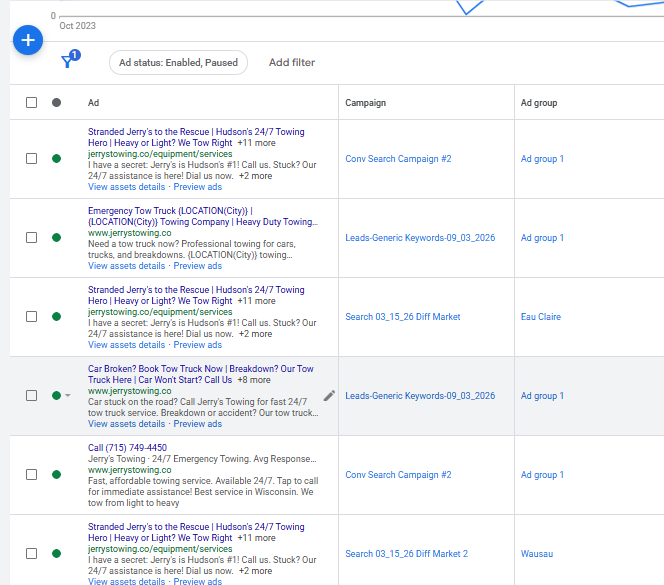Click the status dot column header icon

point(56,103)
